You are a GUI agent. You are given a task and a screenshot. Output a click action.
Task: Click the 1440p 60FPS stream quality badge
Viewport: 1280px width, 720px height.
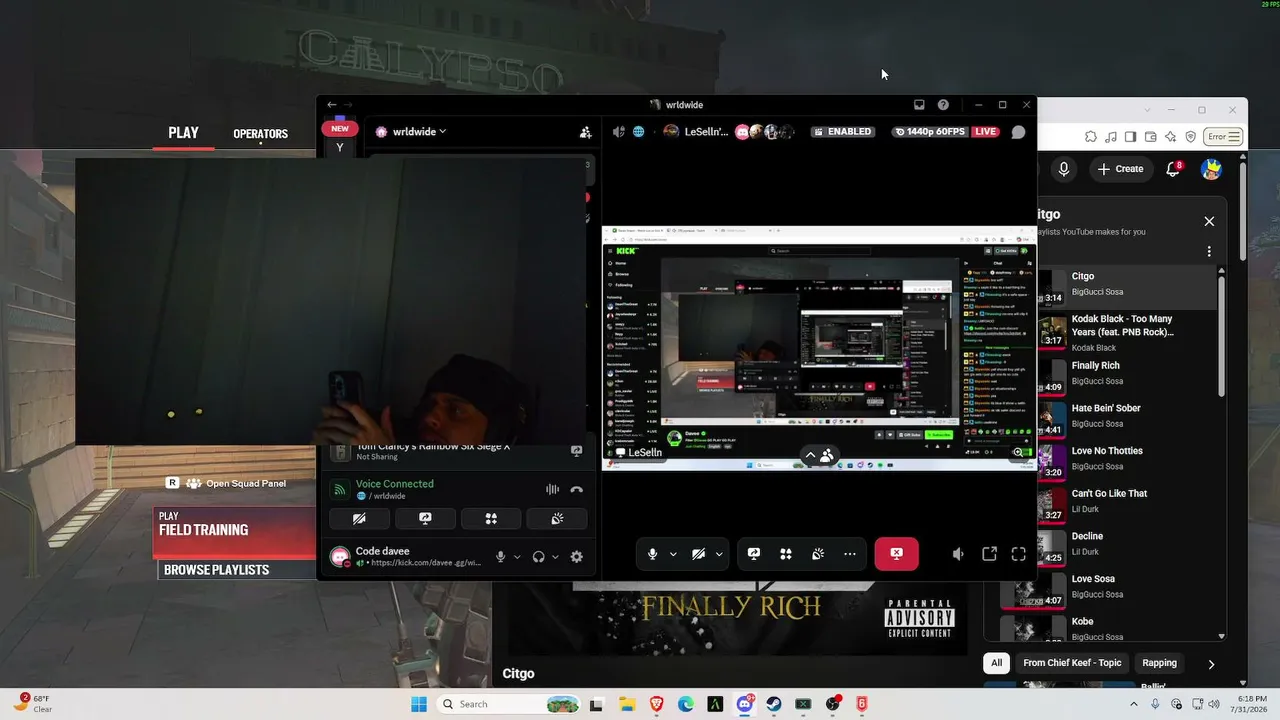click(x=930, y=132)
